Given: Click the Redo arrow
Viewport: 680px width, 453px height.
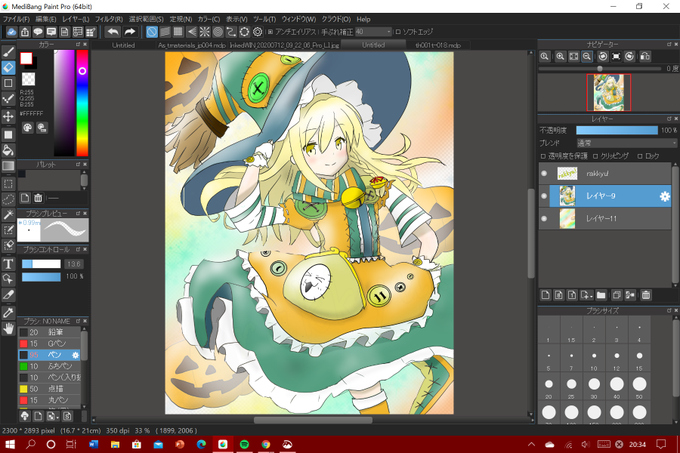Looking at the screenshot, I should [129, 32].
